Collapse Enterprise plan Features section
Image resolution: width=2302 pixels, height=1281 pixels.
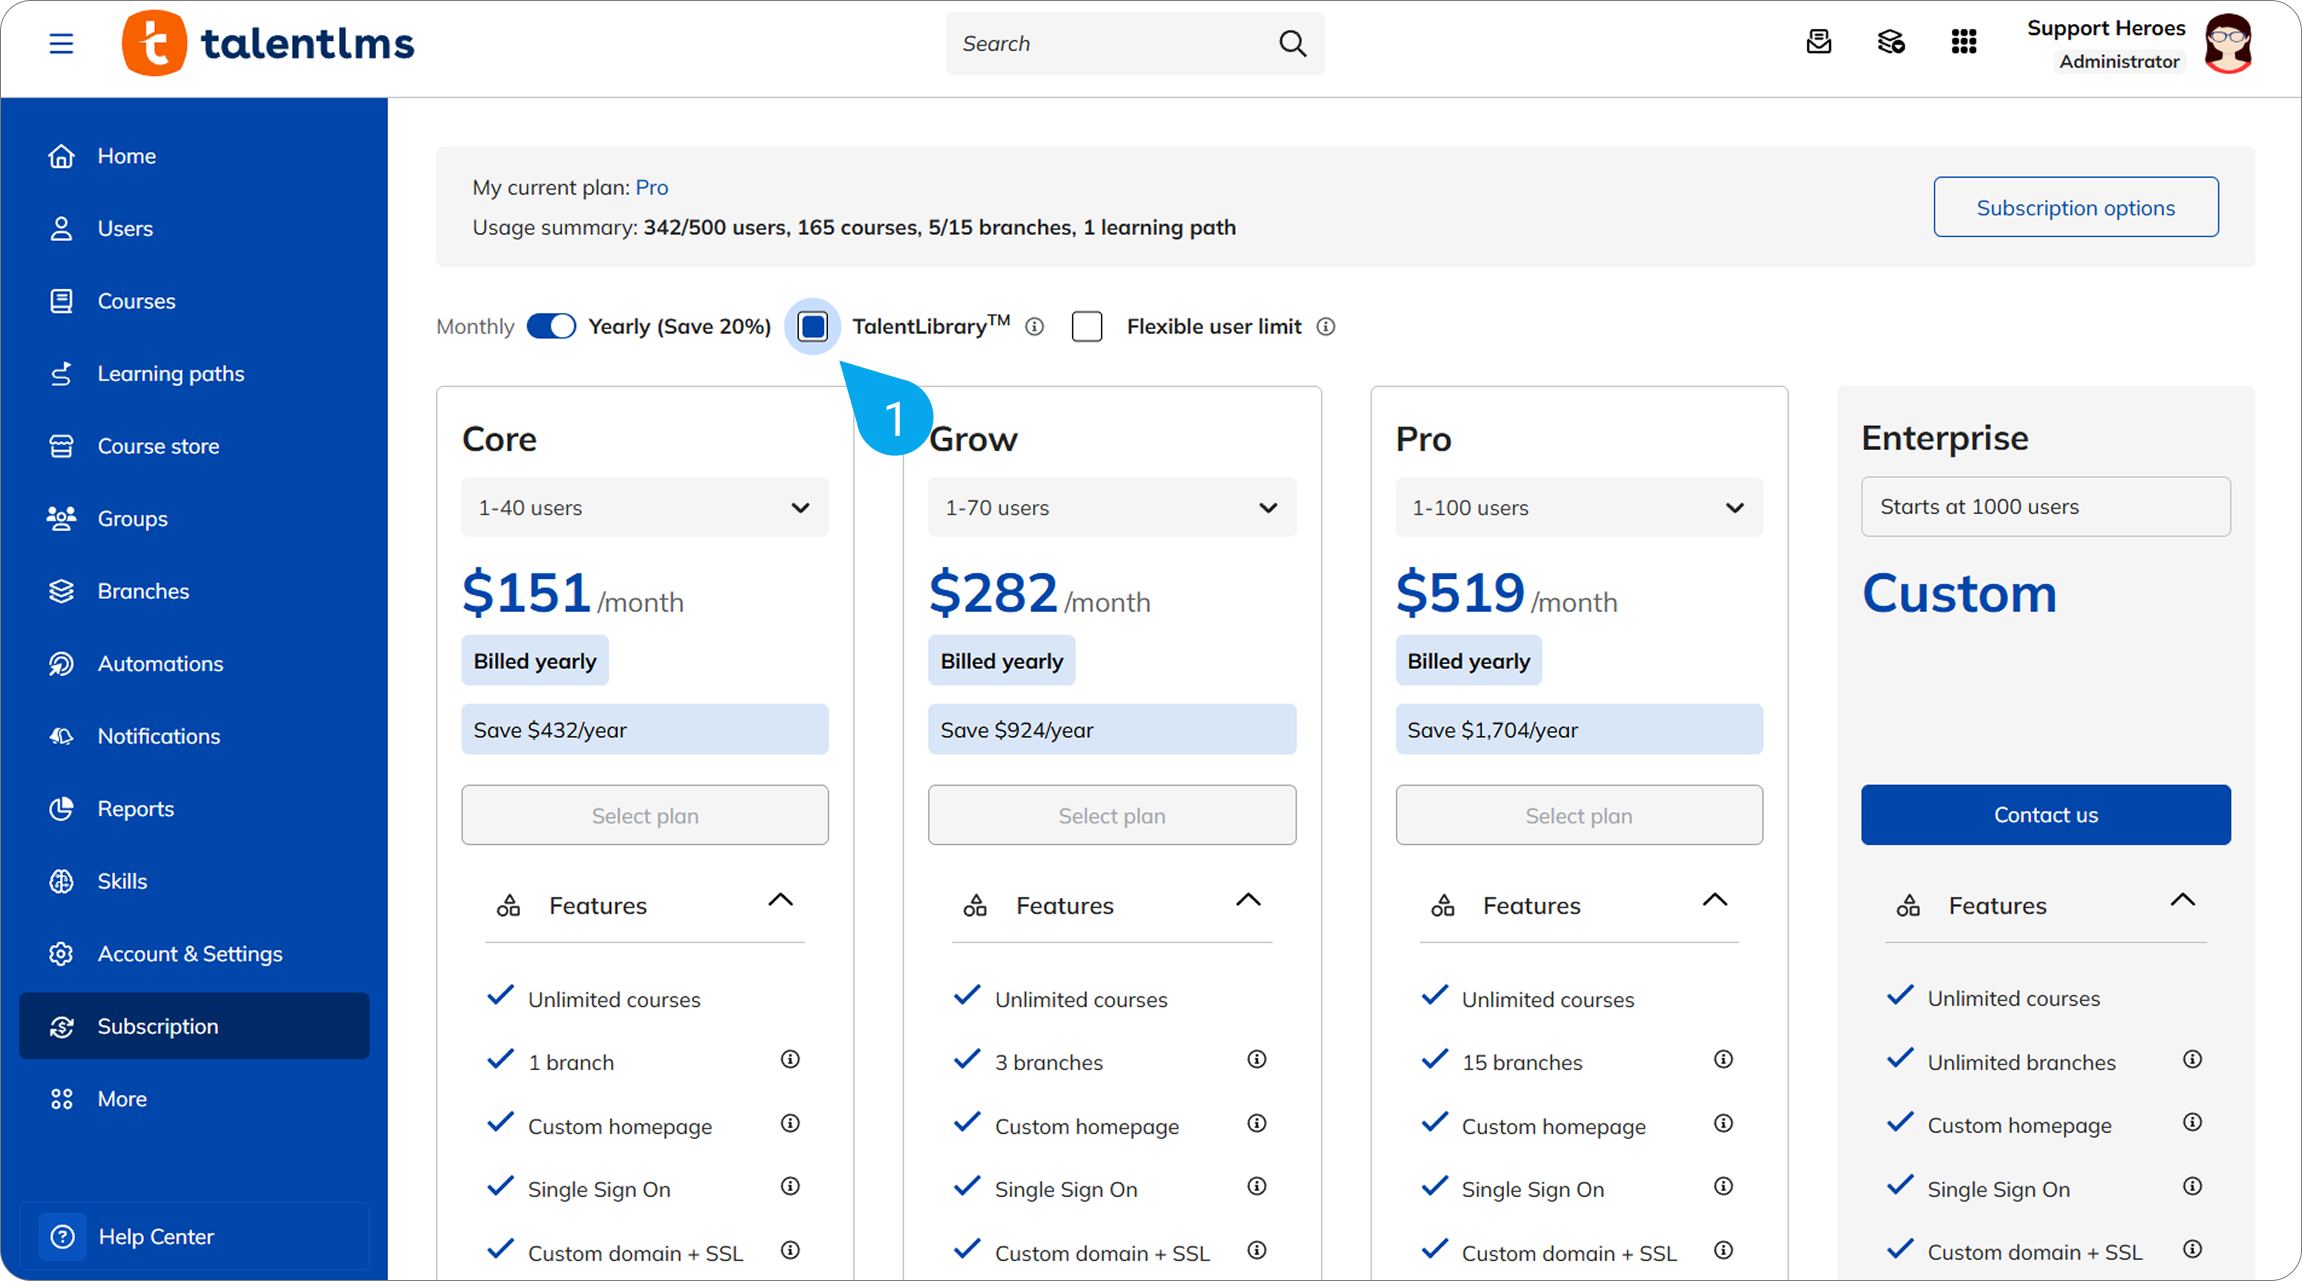[2183, 901]
